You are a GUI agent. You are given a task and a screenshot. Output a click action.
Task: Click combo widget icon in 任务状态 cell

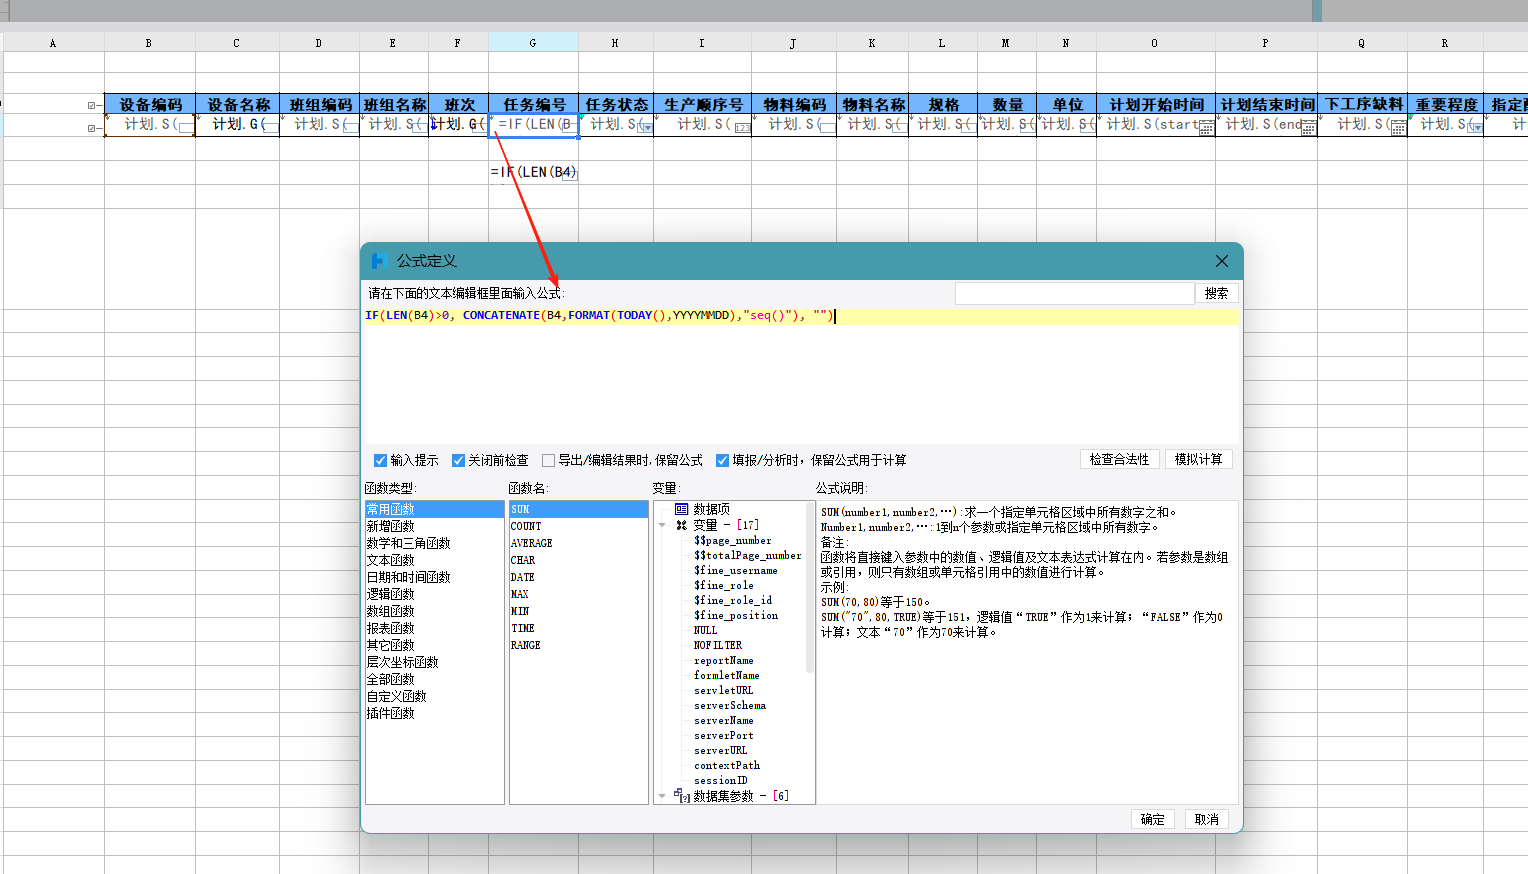646,128
